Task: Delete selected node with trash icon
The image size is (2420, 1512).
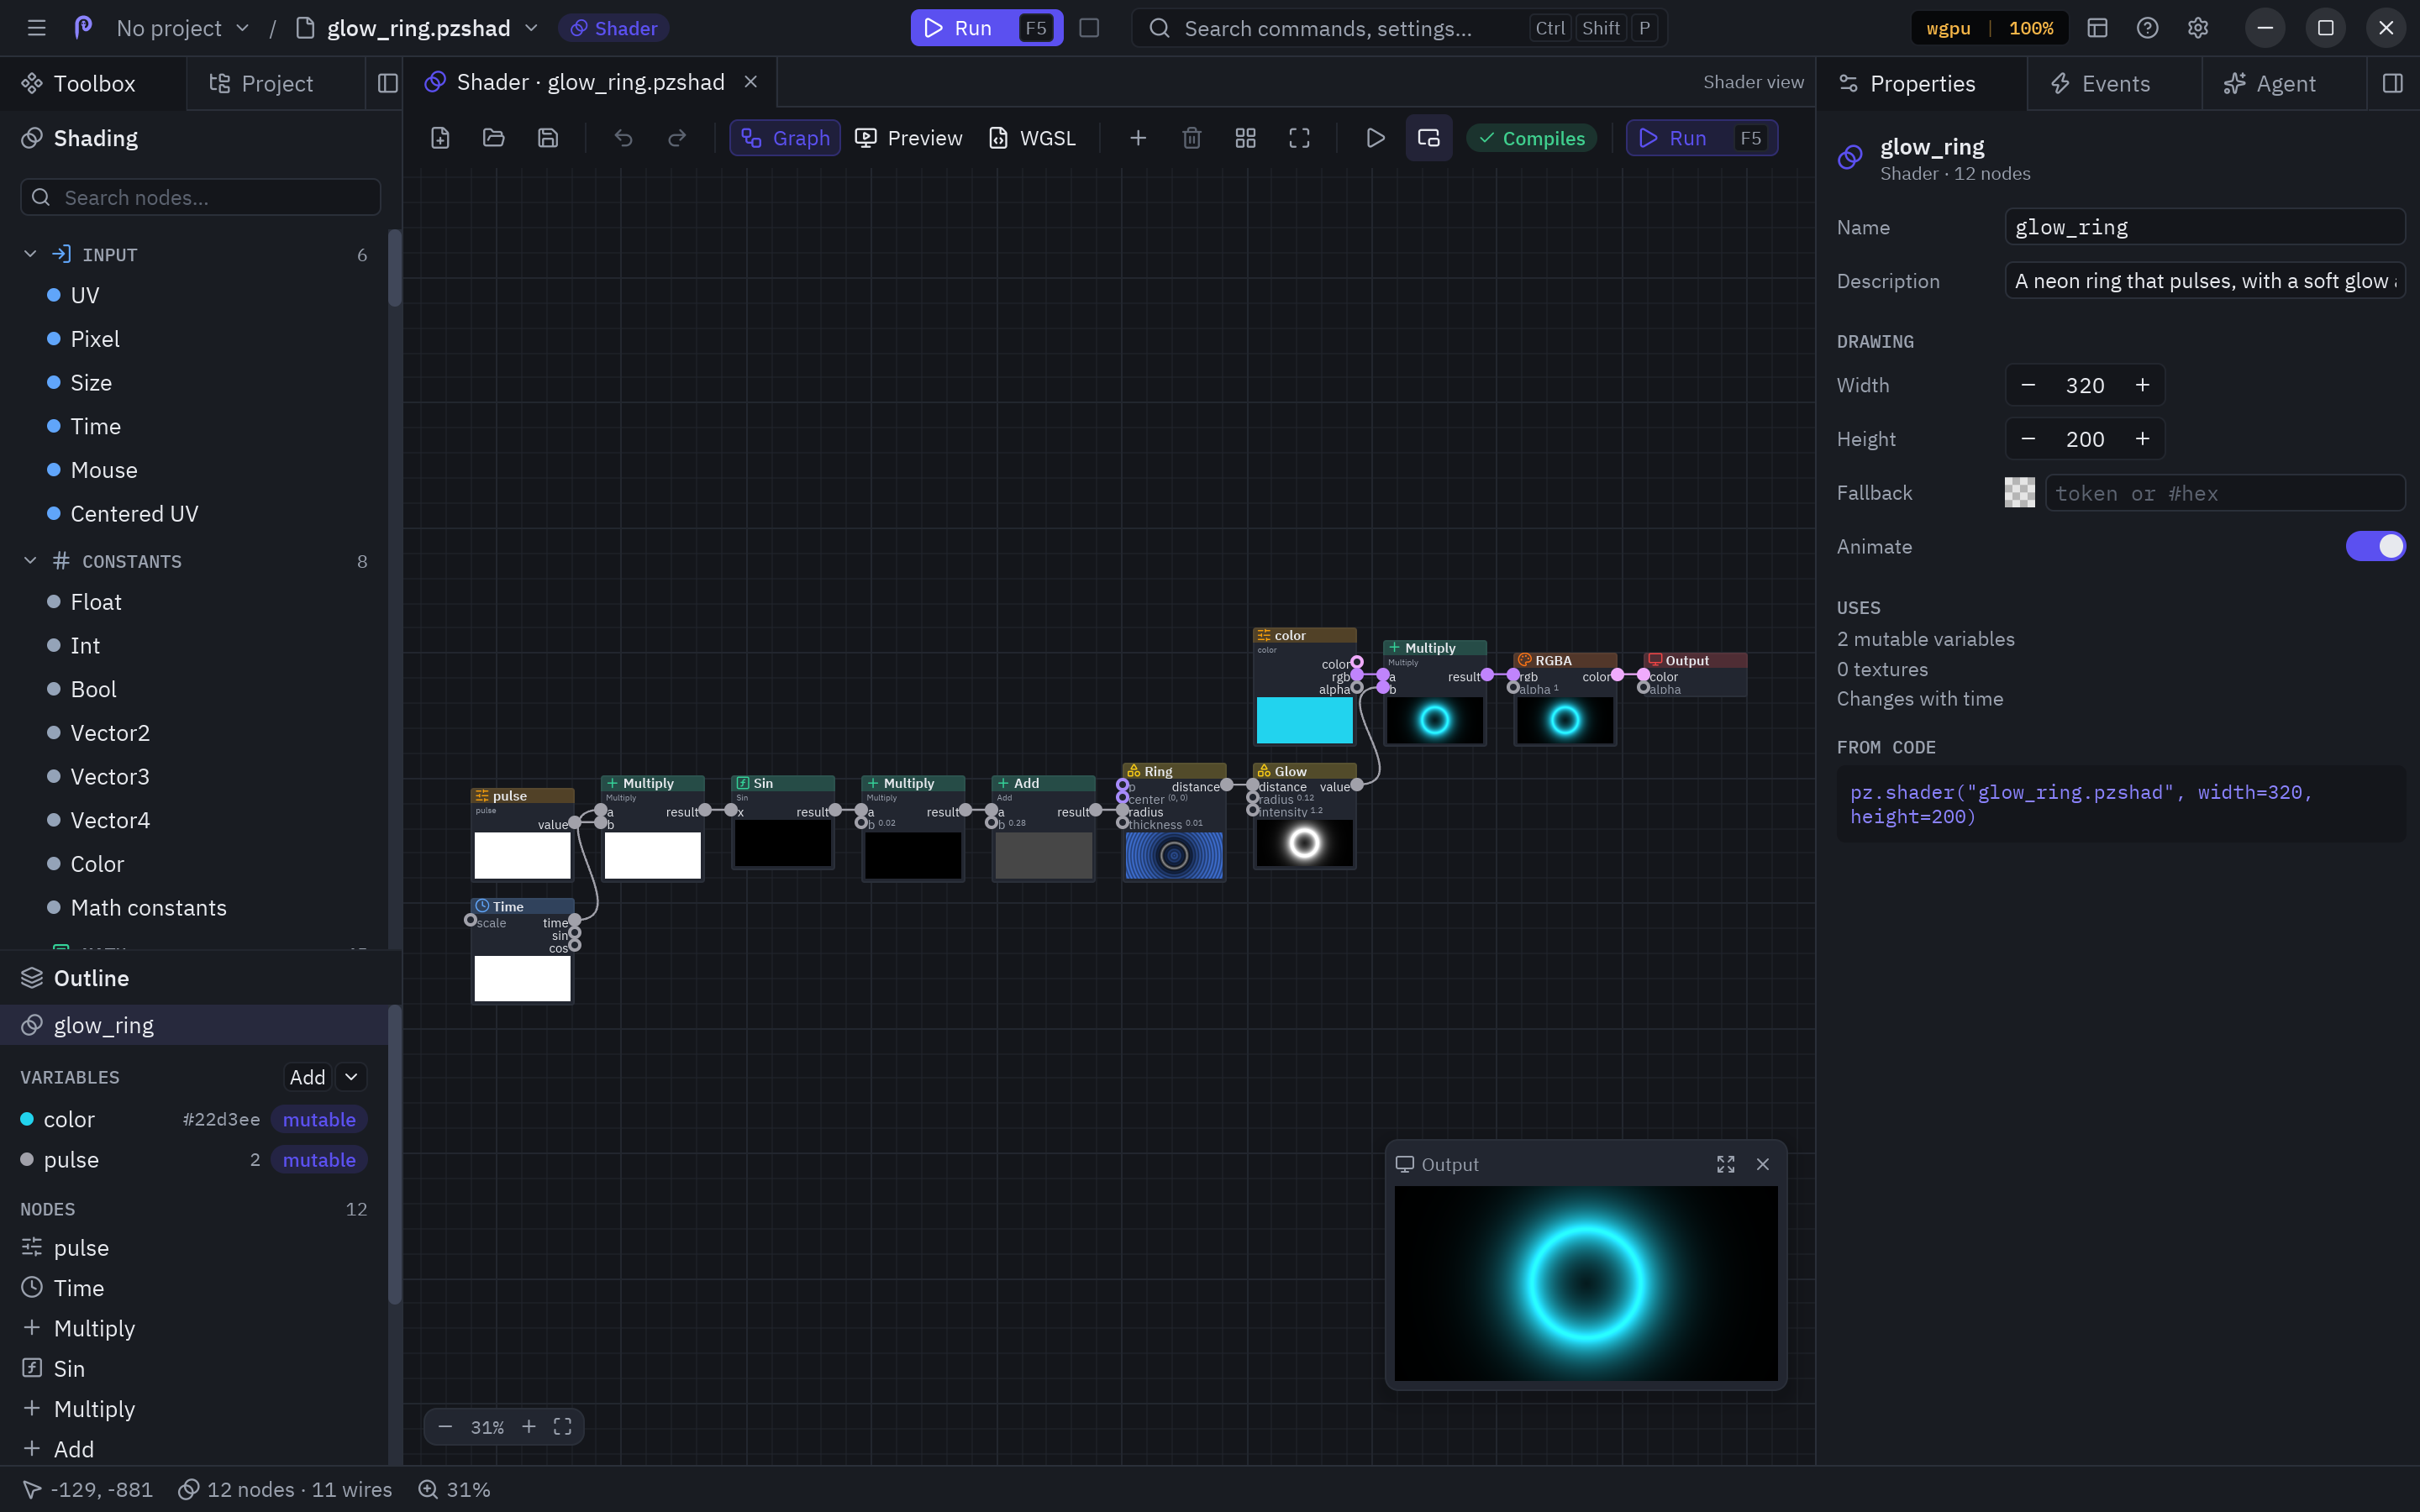Action: [x=1192, y=138]
